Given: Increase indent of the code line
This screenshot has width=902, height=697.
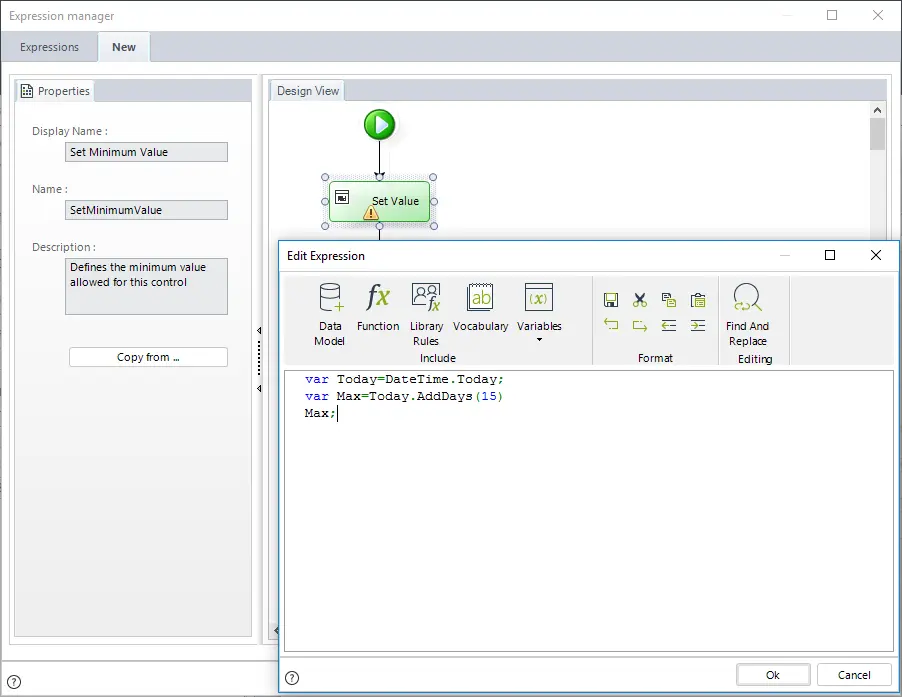Looking at the screenshot, I should tap(698, 325).
